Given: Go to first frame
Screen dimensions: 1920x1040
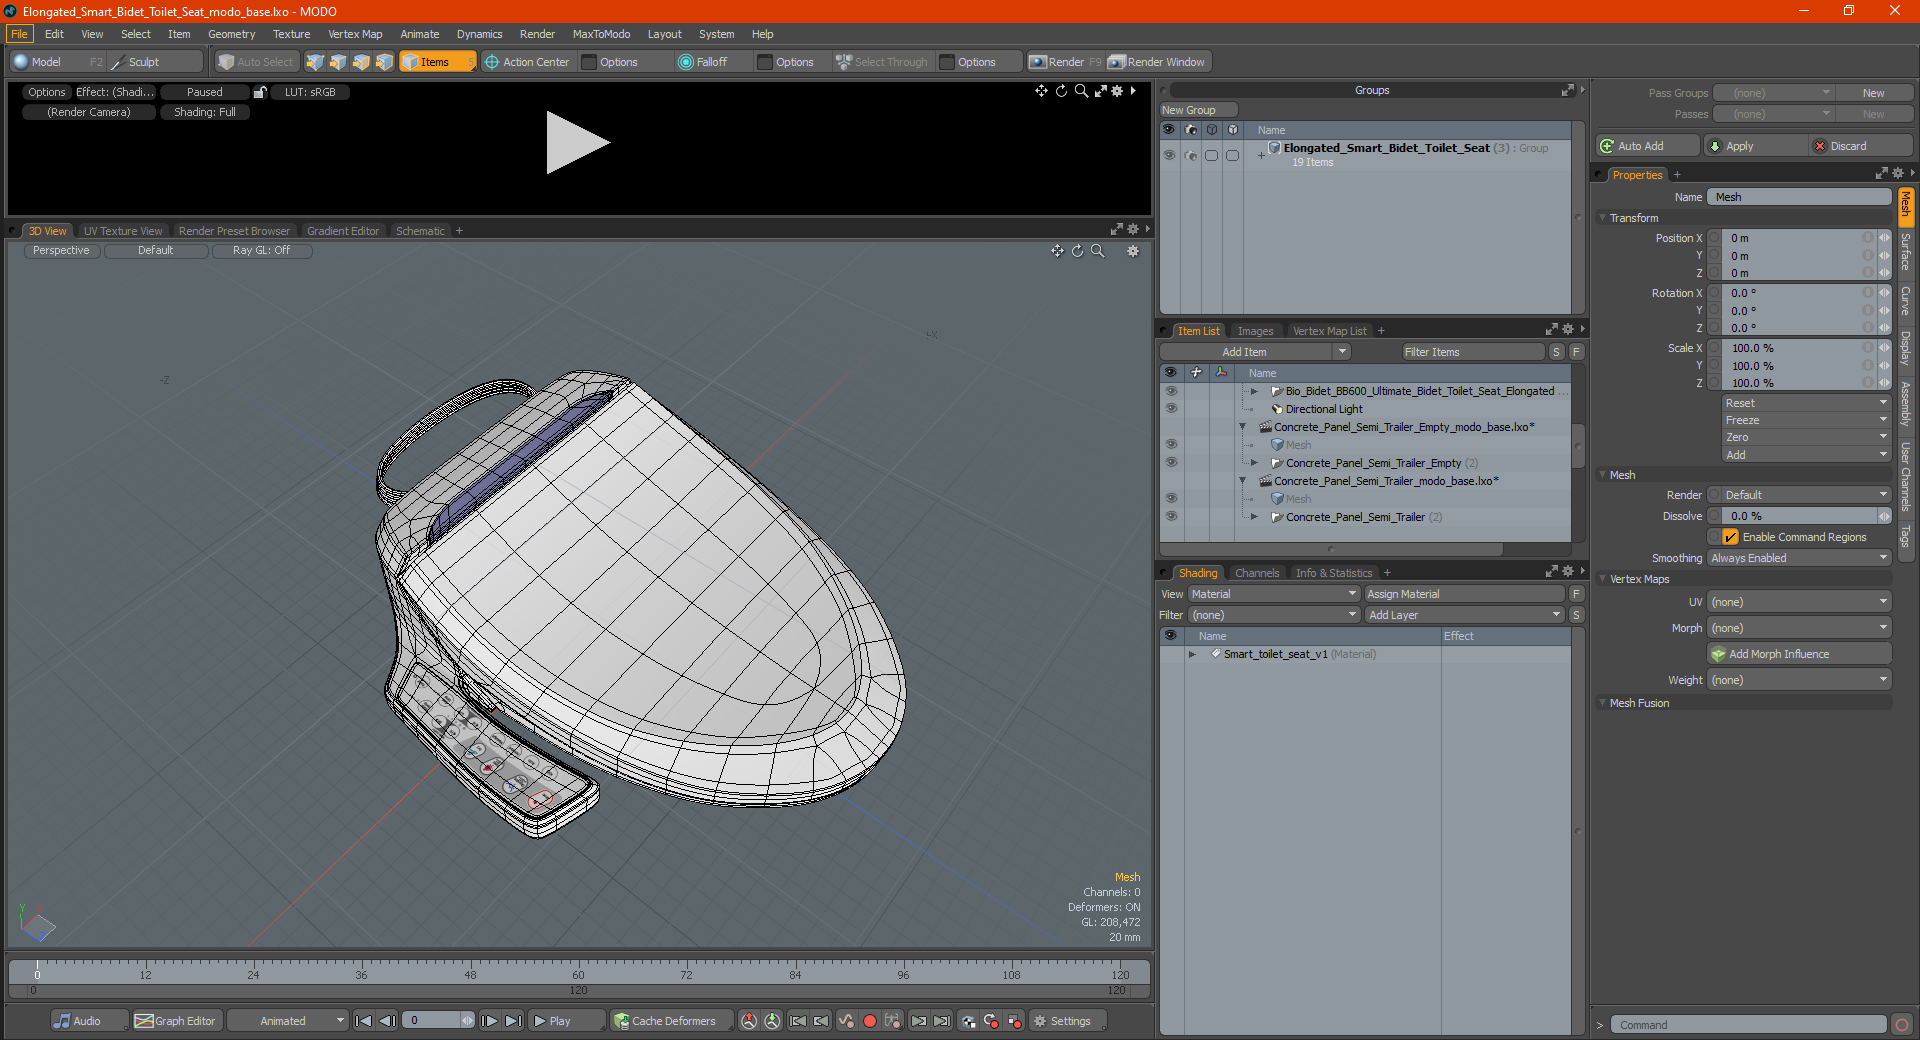Looking at the screenshot, I should 364,1021.
